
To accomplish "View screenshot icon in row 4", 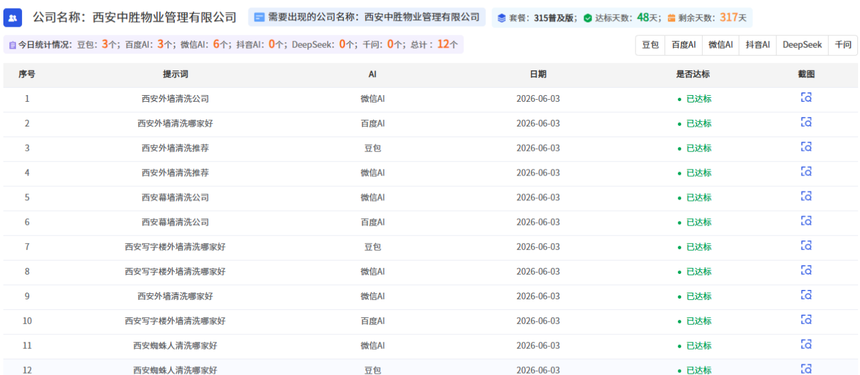I will point(806,172).
